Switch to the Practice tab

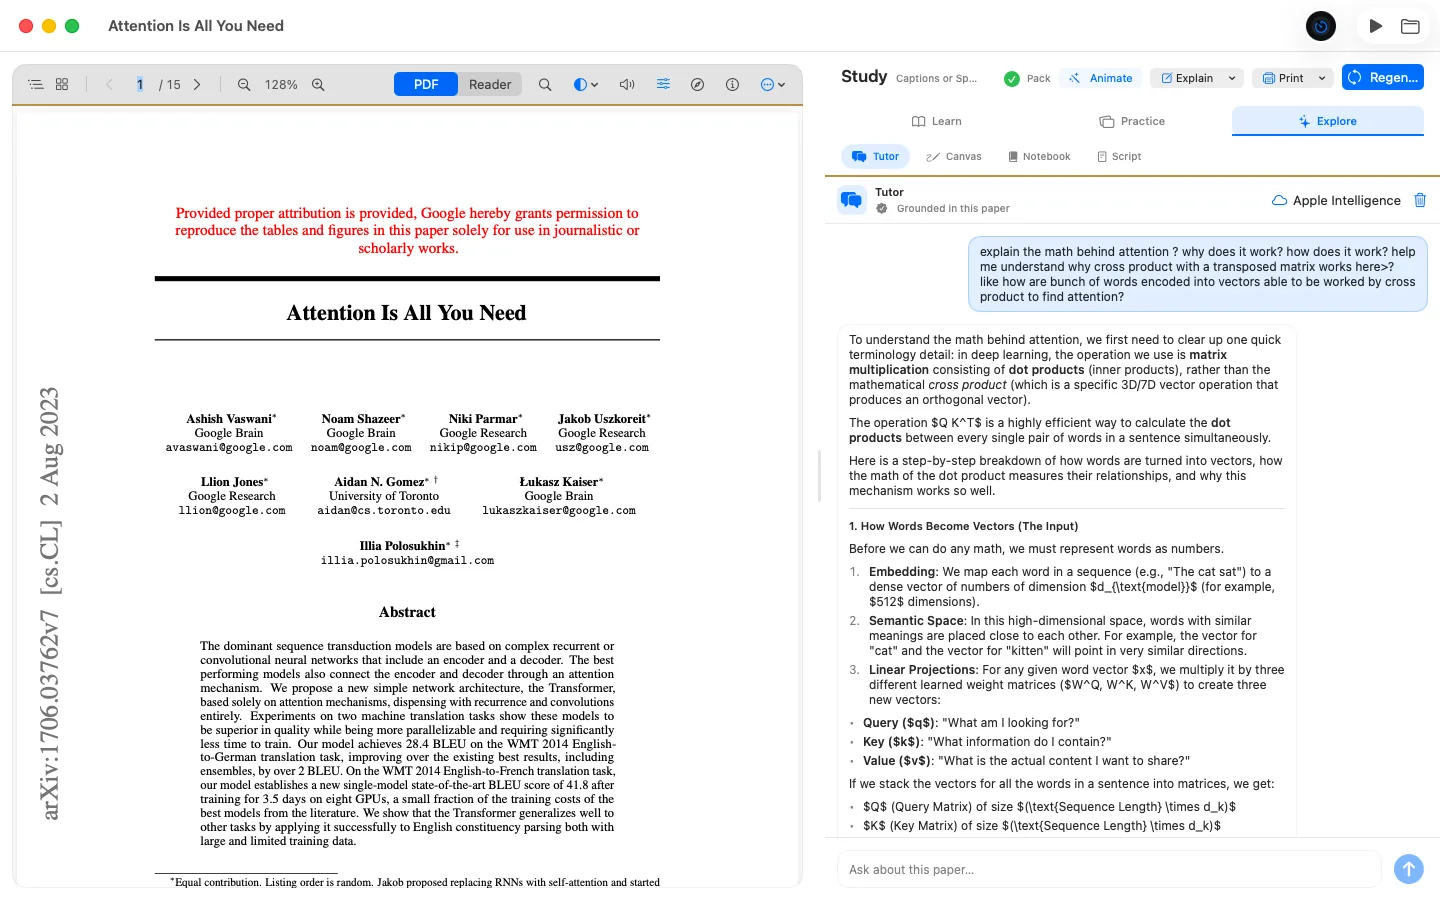click(1132, 121)
